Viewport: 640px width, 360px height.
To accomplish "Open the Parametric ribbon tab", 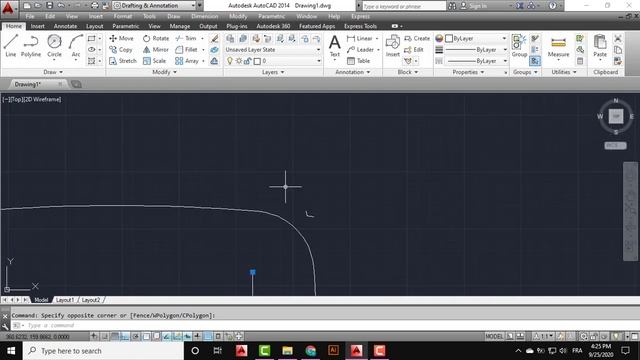I will (x=126, y=26).
